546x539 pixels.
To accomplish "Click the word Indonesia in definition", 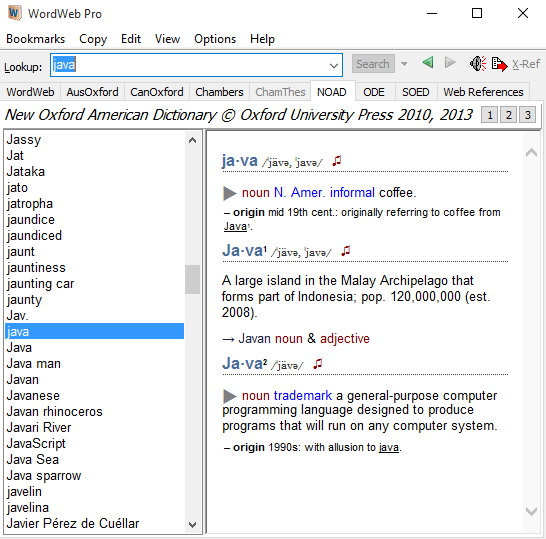I will click(x=327, y=297).
